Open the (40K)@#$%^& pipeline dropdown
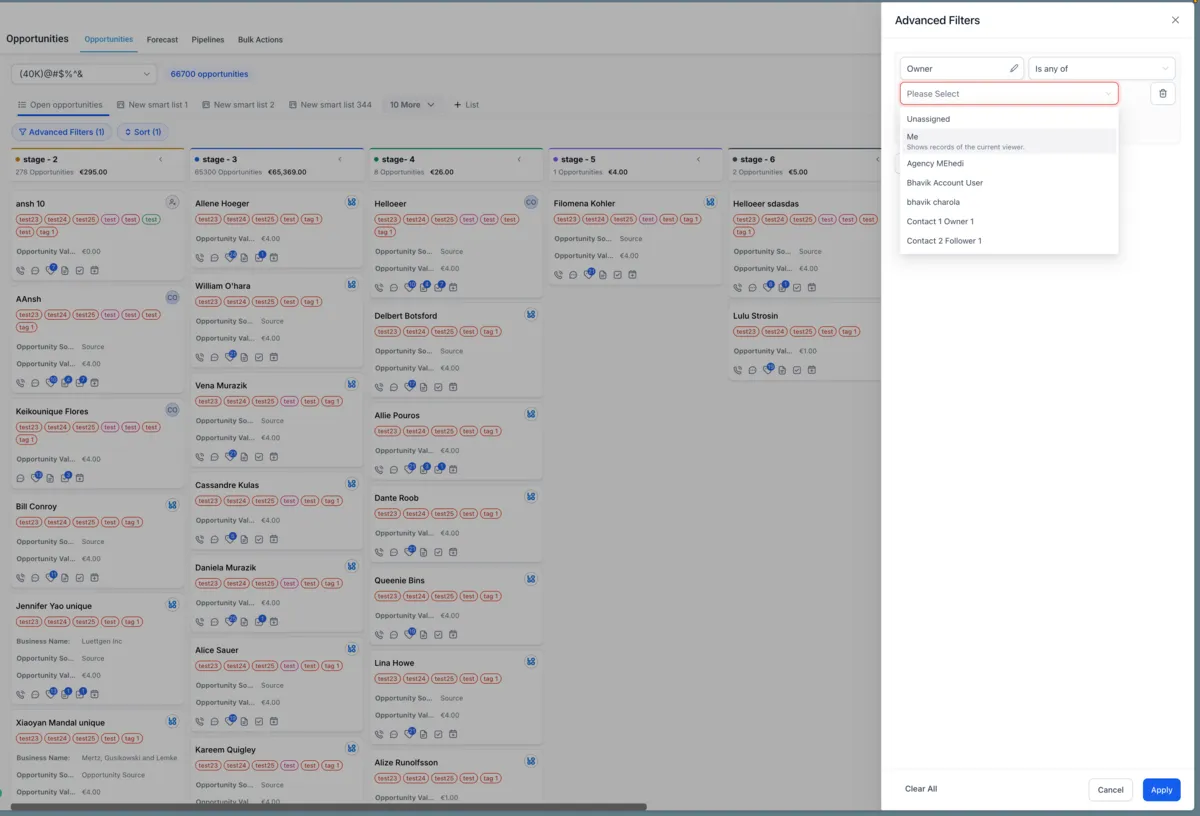 [x=84, y=74]
